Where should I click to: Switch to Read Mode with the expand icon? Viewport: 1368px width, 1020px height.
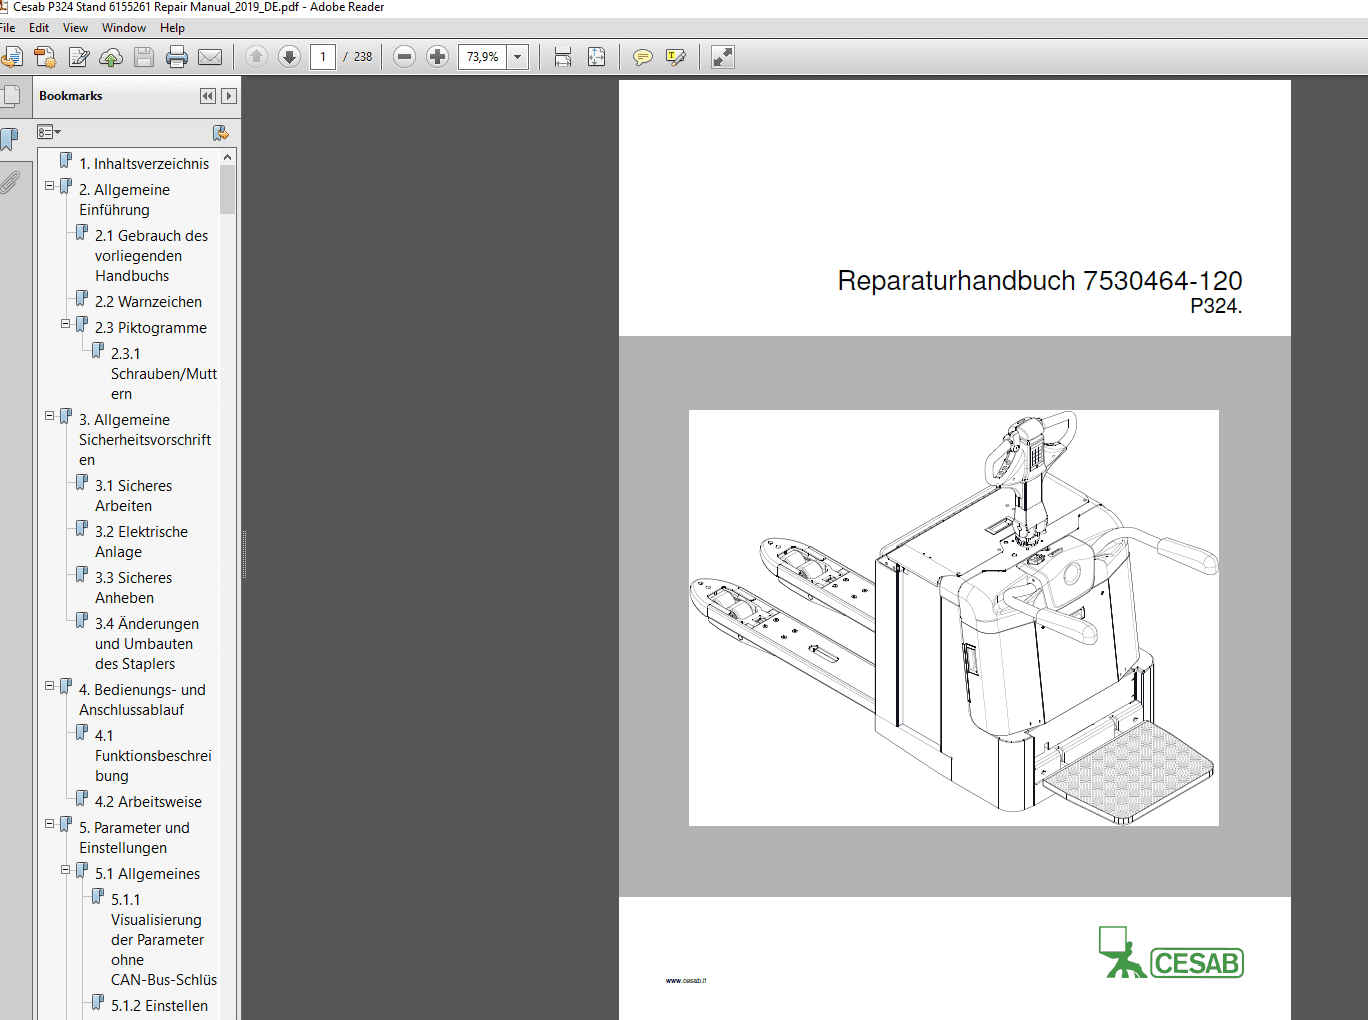[x=722, y=57]
